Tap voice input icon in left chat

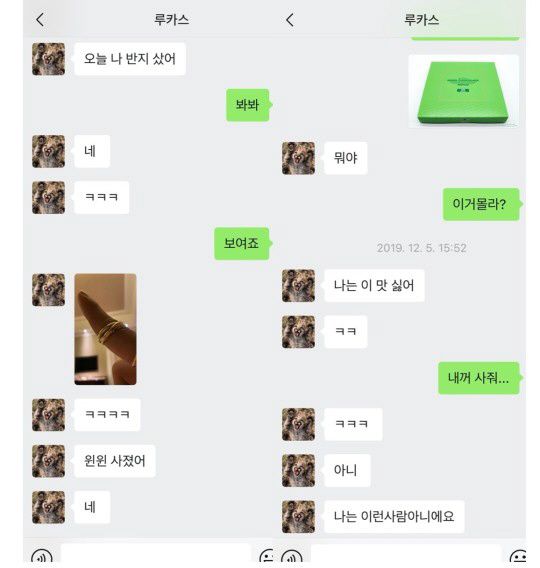(x=42, y=556)
